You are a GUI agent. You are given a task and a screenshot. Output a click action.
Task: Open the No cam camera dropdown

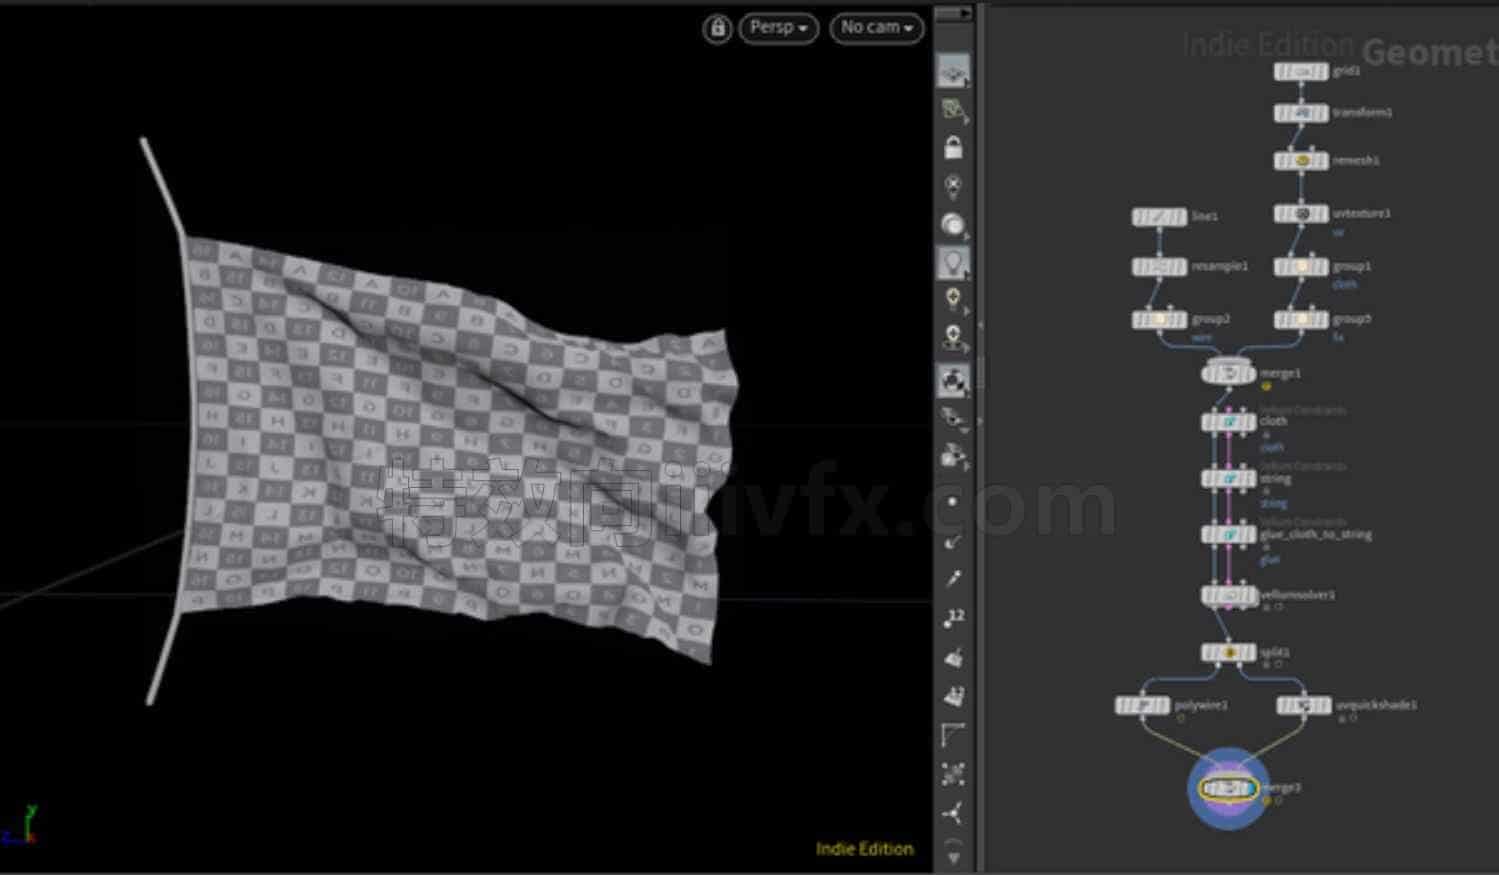[876, 28]
